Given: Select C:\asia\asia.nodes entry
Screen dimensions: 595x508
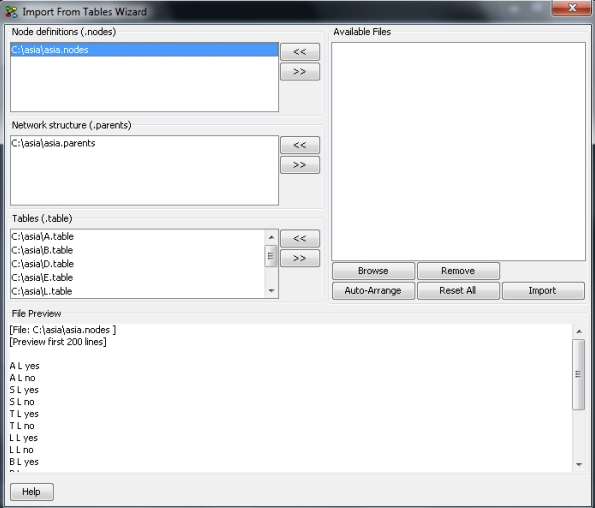Looking at the screenshot, I should tap(144, 50).
